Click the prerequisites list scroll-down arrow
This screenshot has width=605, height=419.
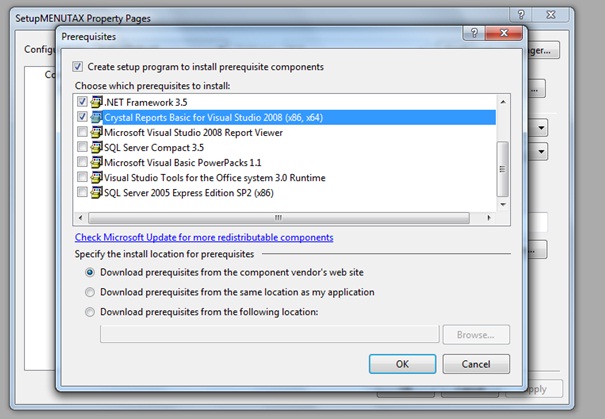(x=503, y=204)
